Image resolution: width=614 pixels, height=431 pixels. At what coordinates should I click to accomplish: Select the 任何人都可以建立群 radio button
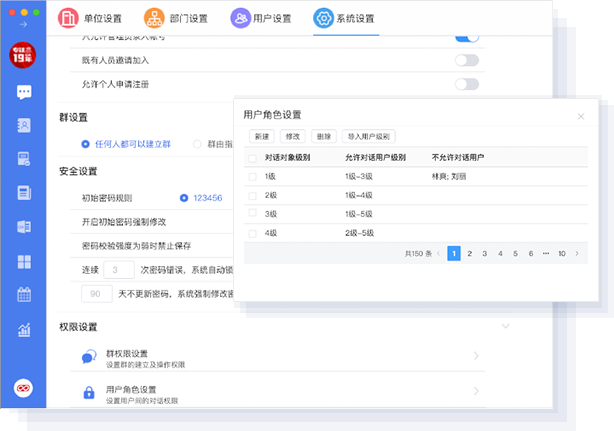pyautogui.click(x=86, y=144)
